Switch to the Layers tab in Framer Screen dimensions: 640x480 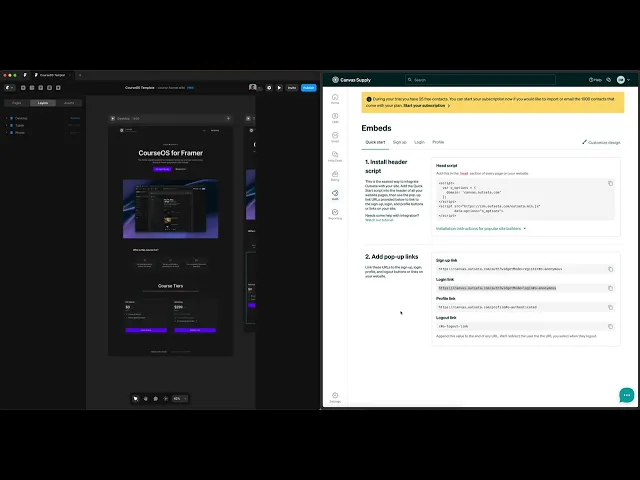click(43, 103)
